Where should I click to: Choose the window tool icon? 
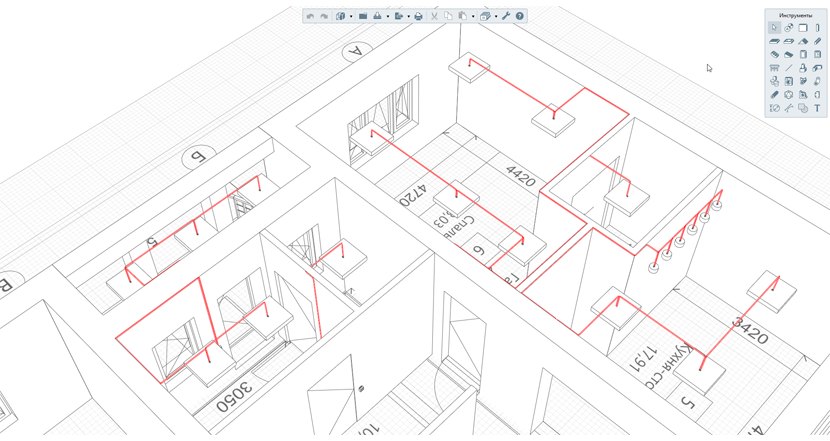tap(817, 54)
